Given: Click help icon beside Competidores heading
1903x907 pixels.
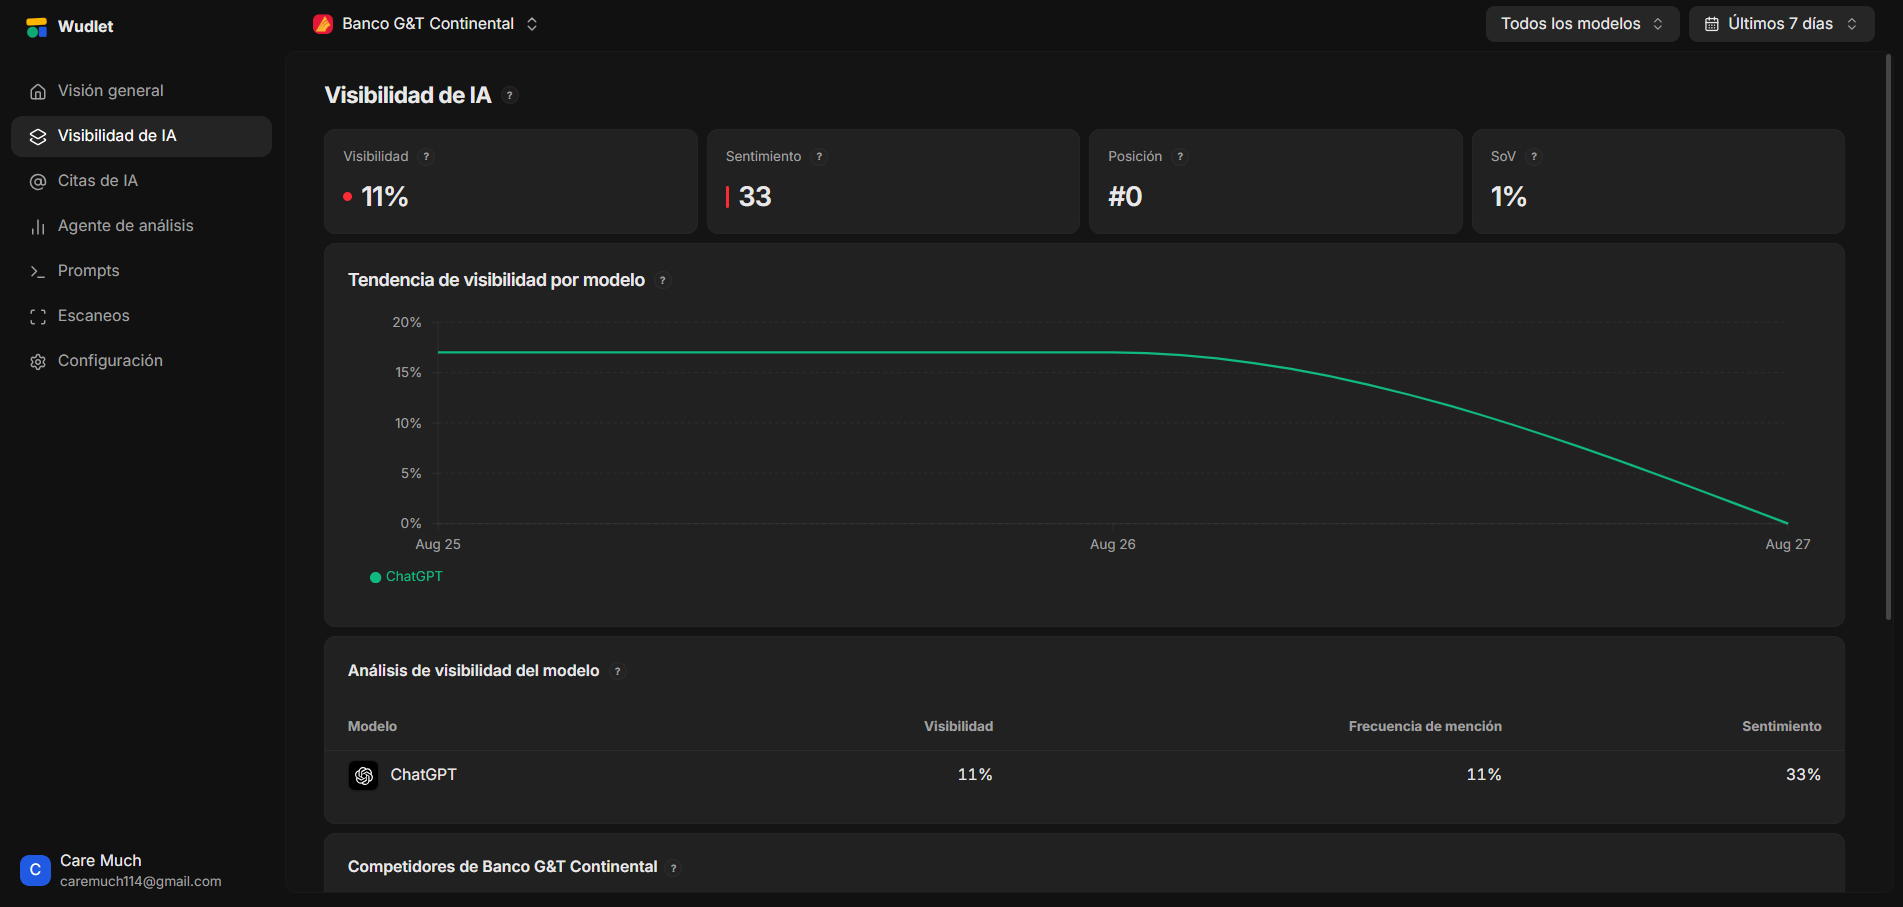Looking at the screenshot, I should pos(674,868).
